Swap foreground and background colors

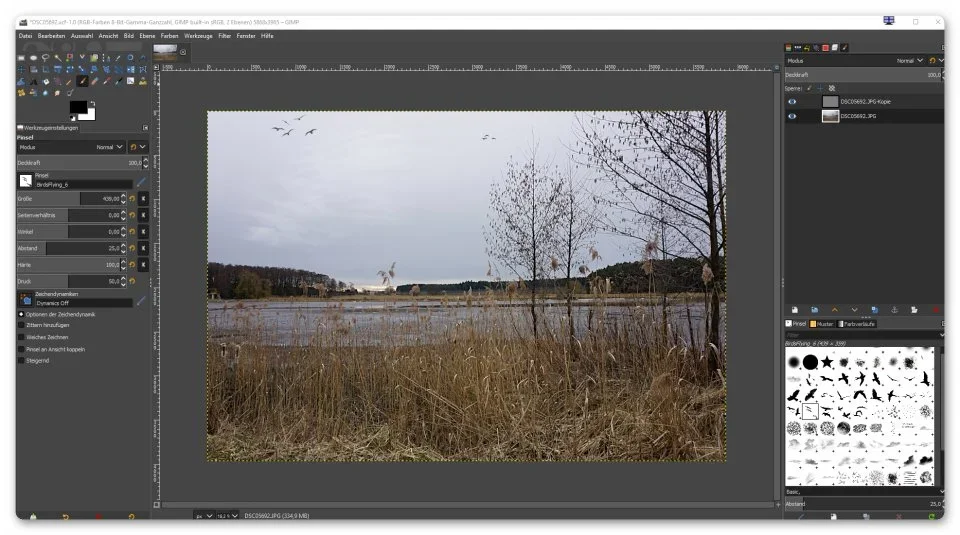[93, 103]
